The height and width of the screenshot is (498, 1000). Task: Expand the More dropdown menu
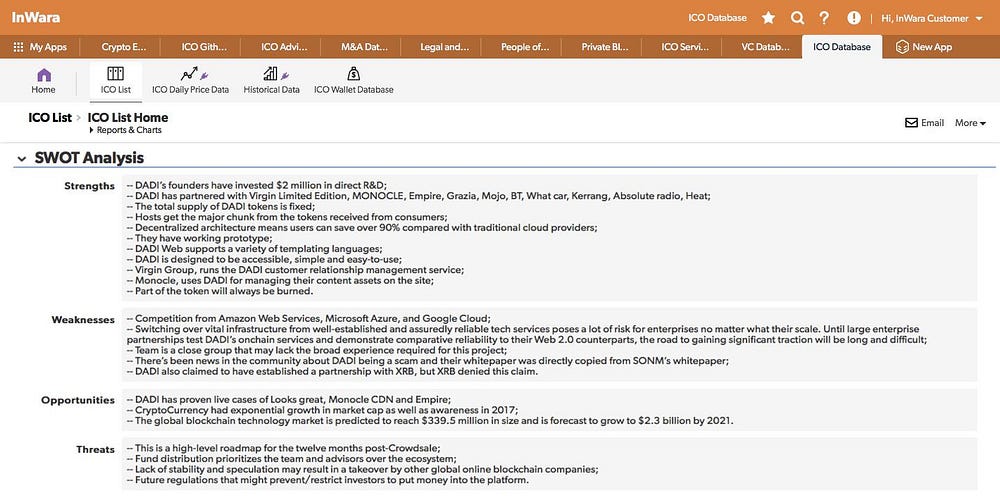pyautogui.click(x=970, y=122)
